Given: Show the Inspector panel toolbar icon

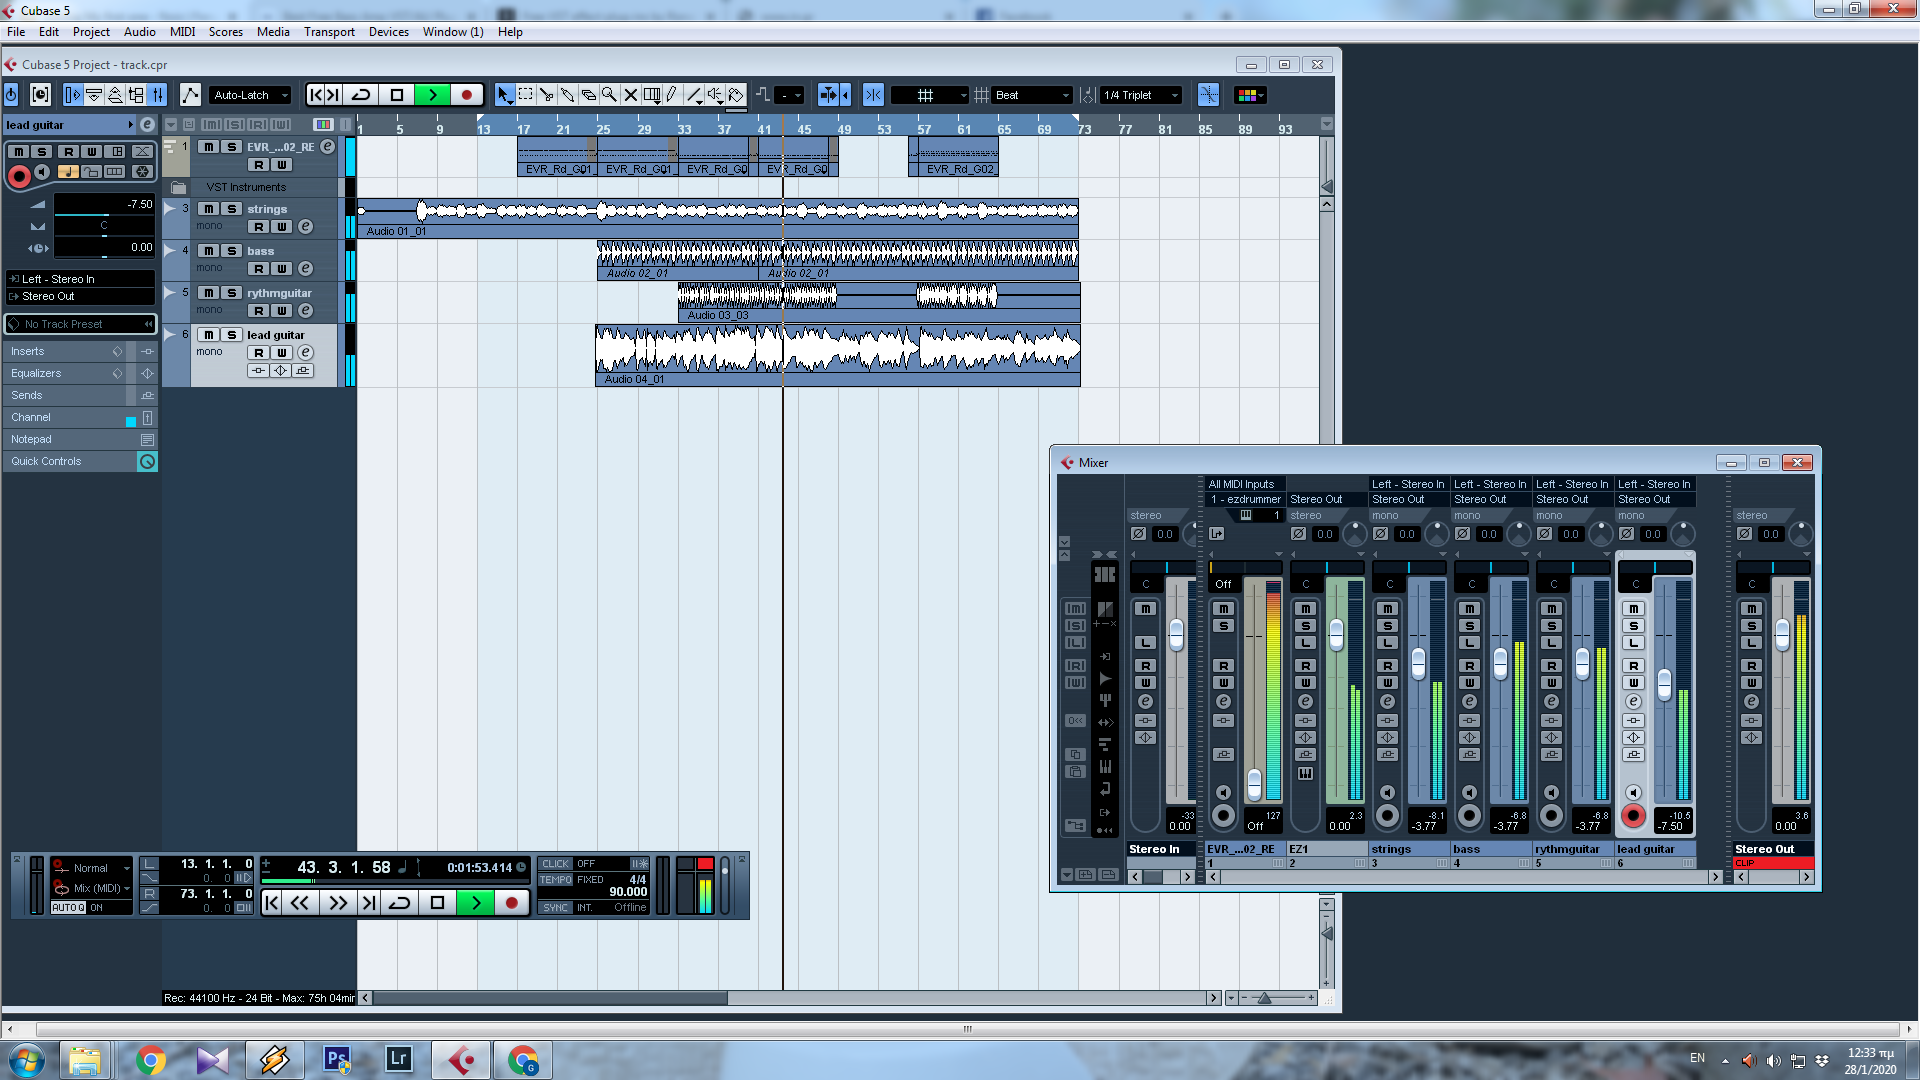Looking at the screenshot, I should (73, 95).
